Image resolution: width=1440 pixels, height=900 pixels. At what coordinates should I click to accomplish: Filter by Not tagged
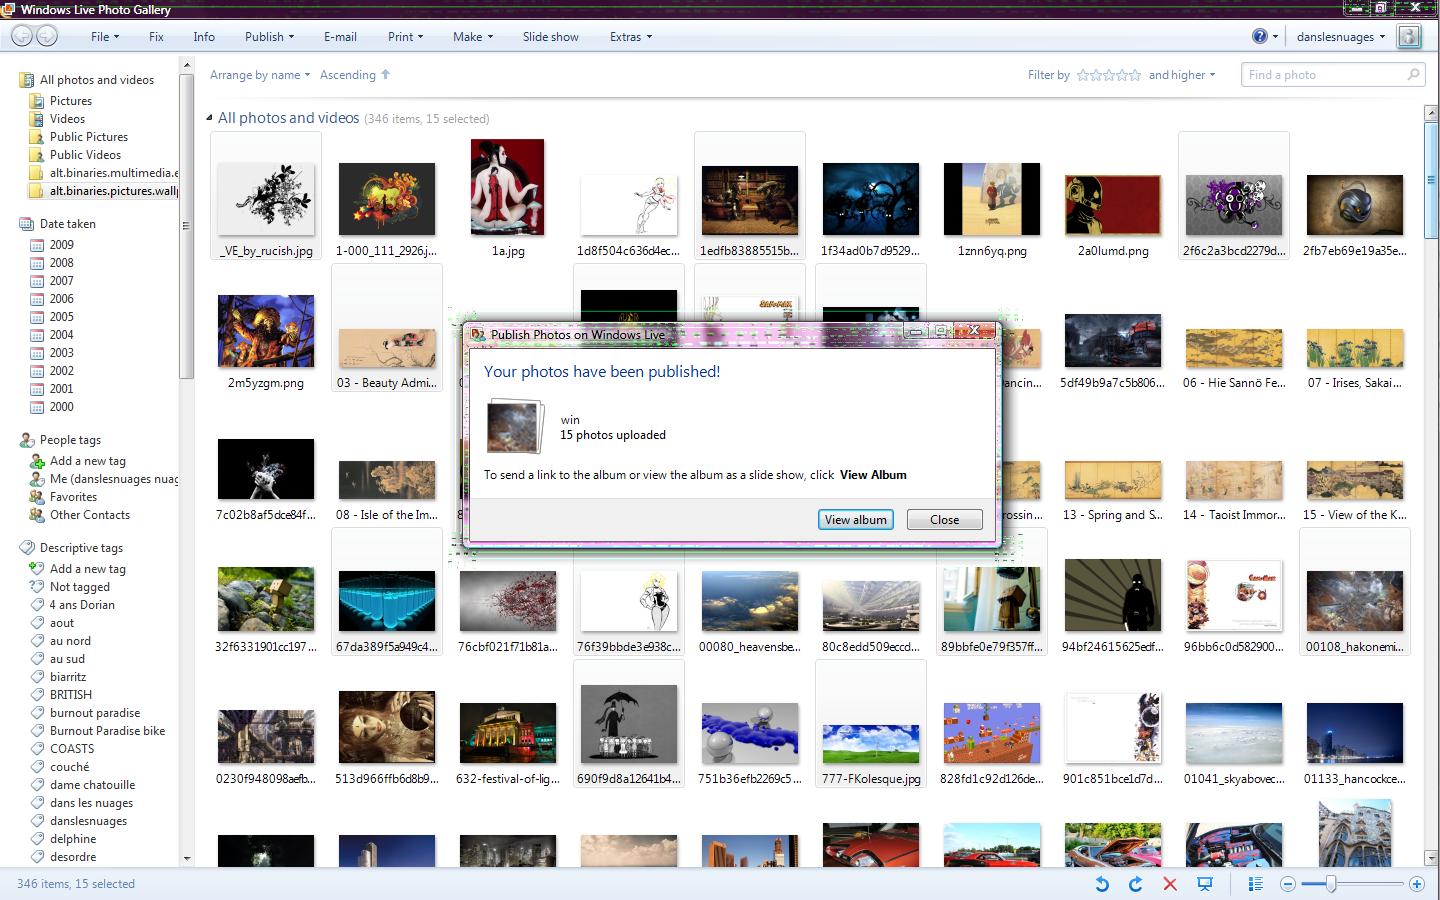coord(80,587)
